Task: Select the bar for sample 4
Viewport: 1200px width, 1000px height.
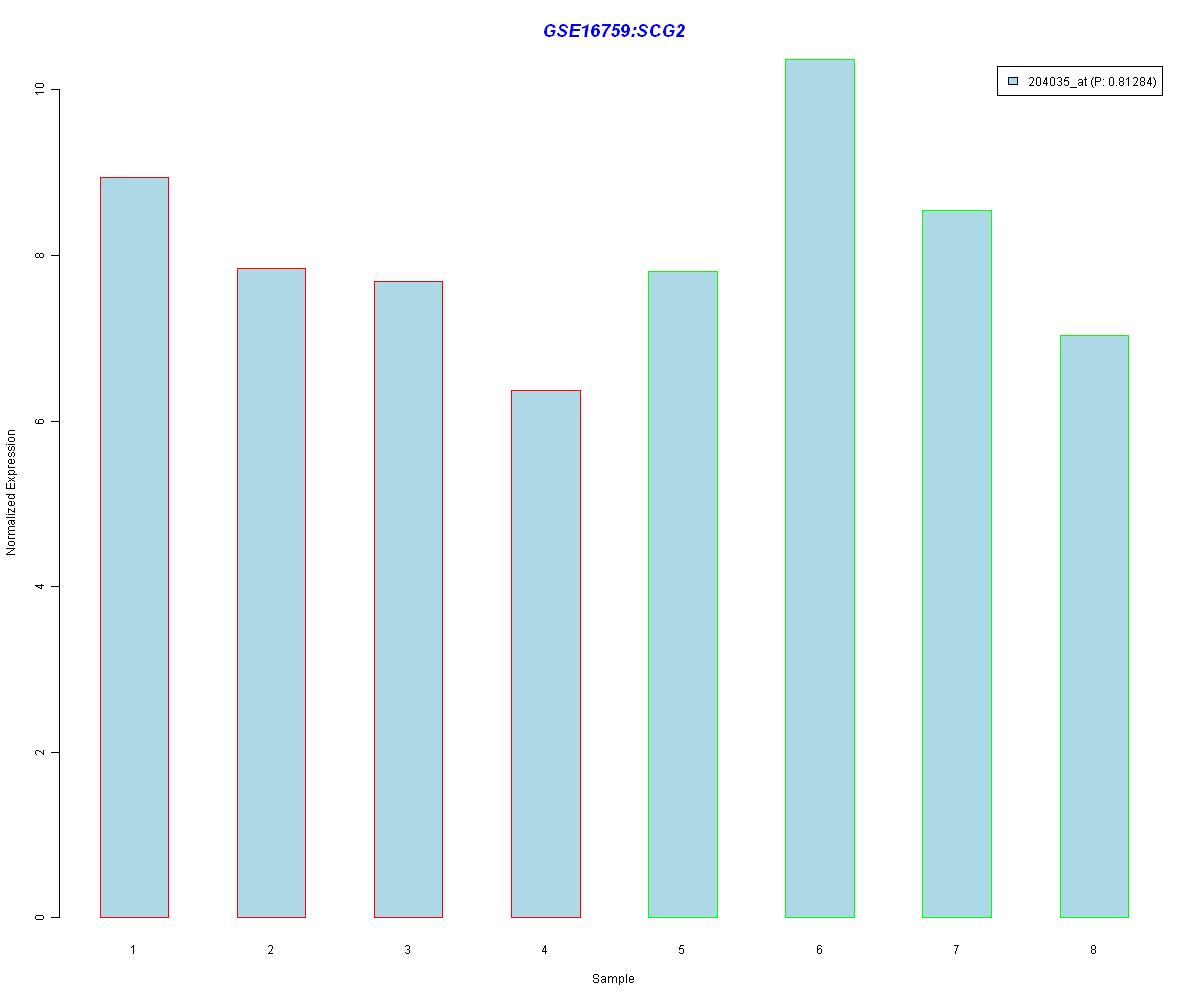Action: coord(545,654)
